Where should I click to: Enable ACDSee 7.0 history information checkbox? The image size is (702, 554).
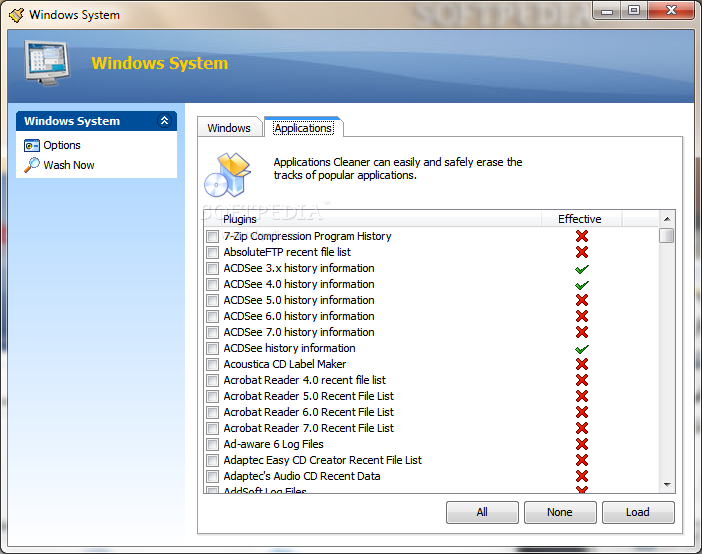tap(212, 332)
